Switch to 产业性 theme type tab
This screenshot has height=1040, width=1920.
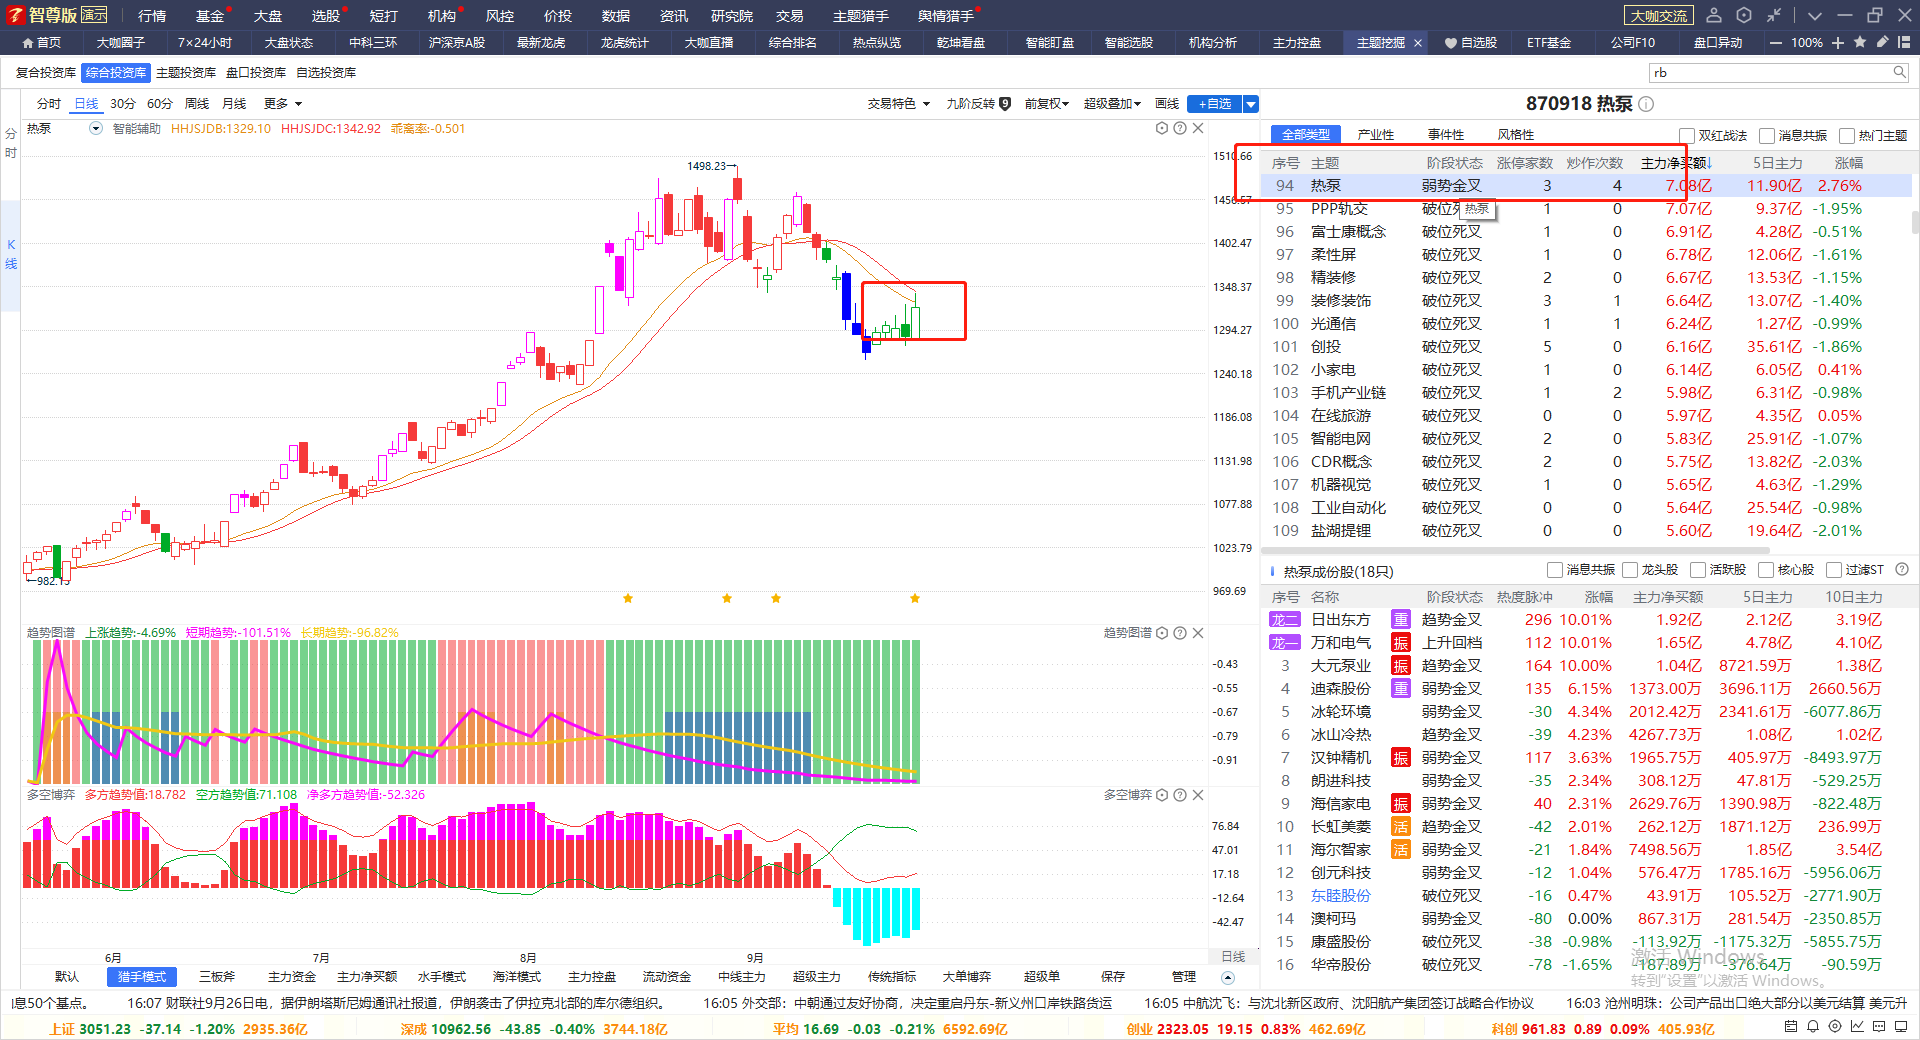1376,135
